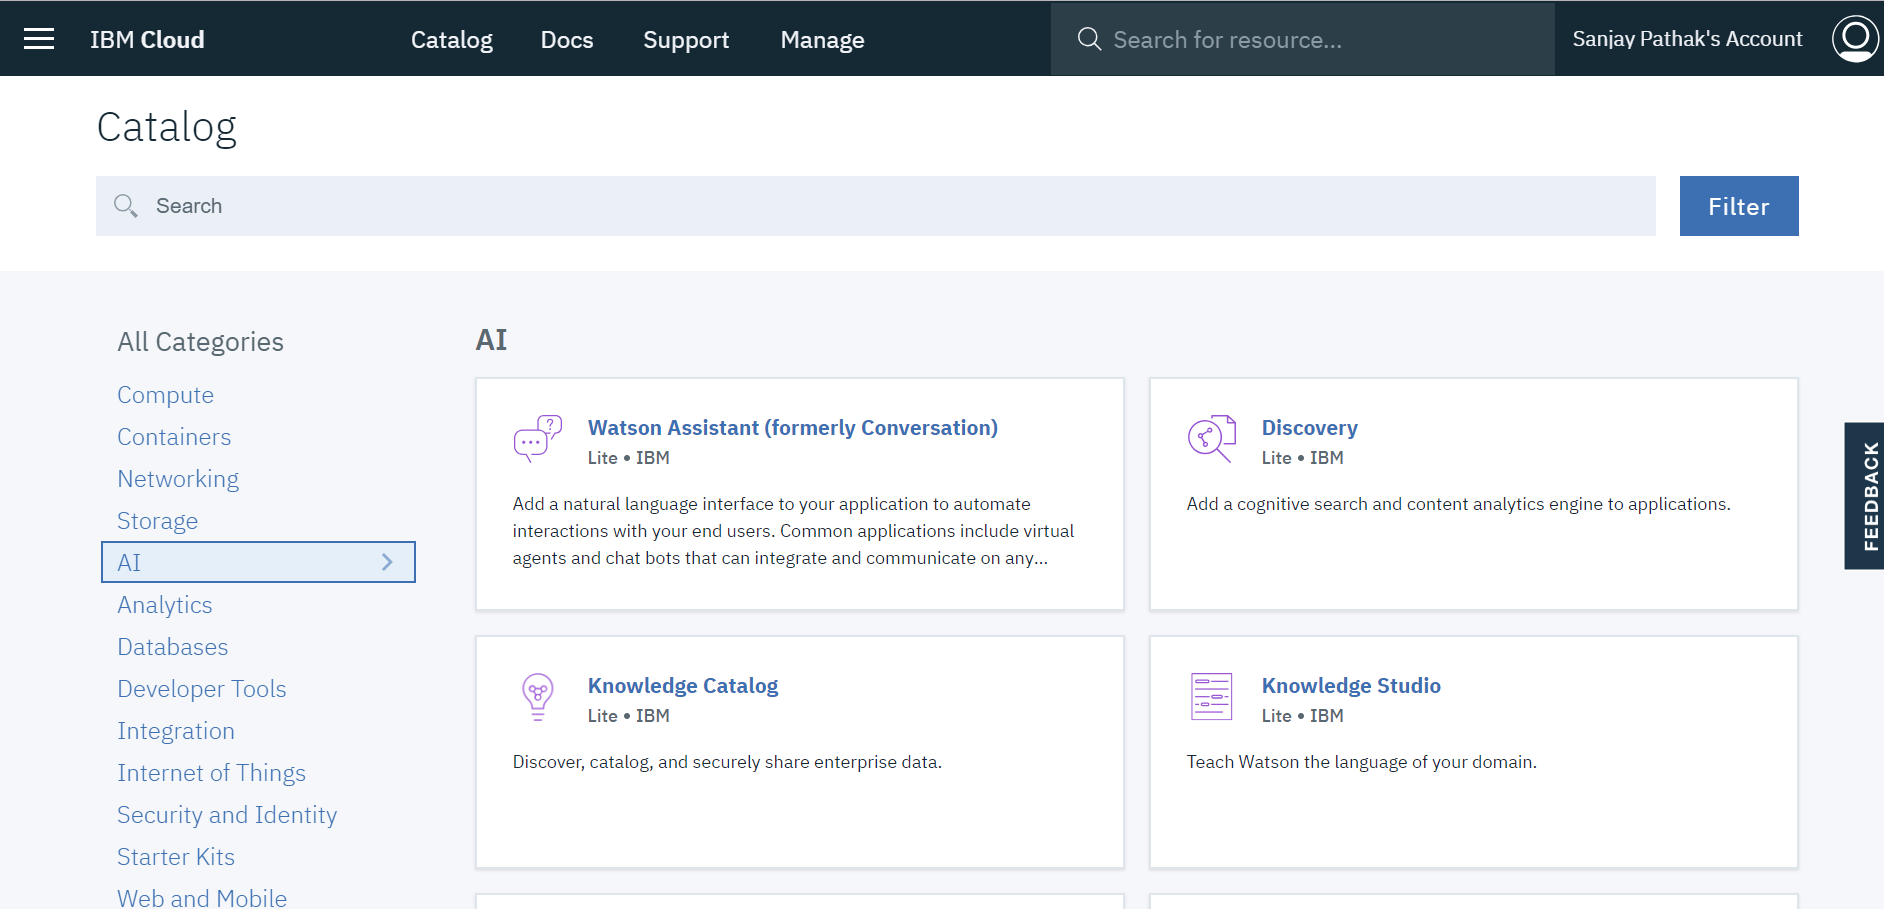Screen dimensions: 1884x909
Task: Open the Support menu item
Action: [x=686, y=40]
